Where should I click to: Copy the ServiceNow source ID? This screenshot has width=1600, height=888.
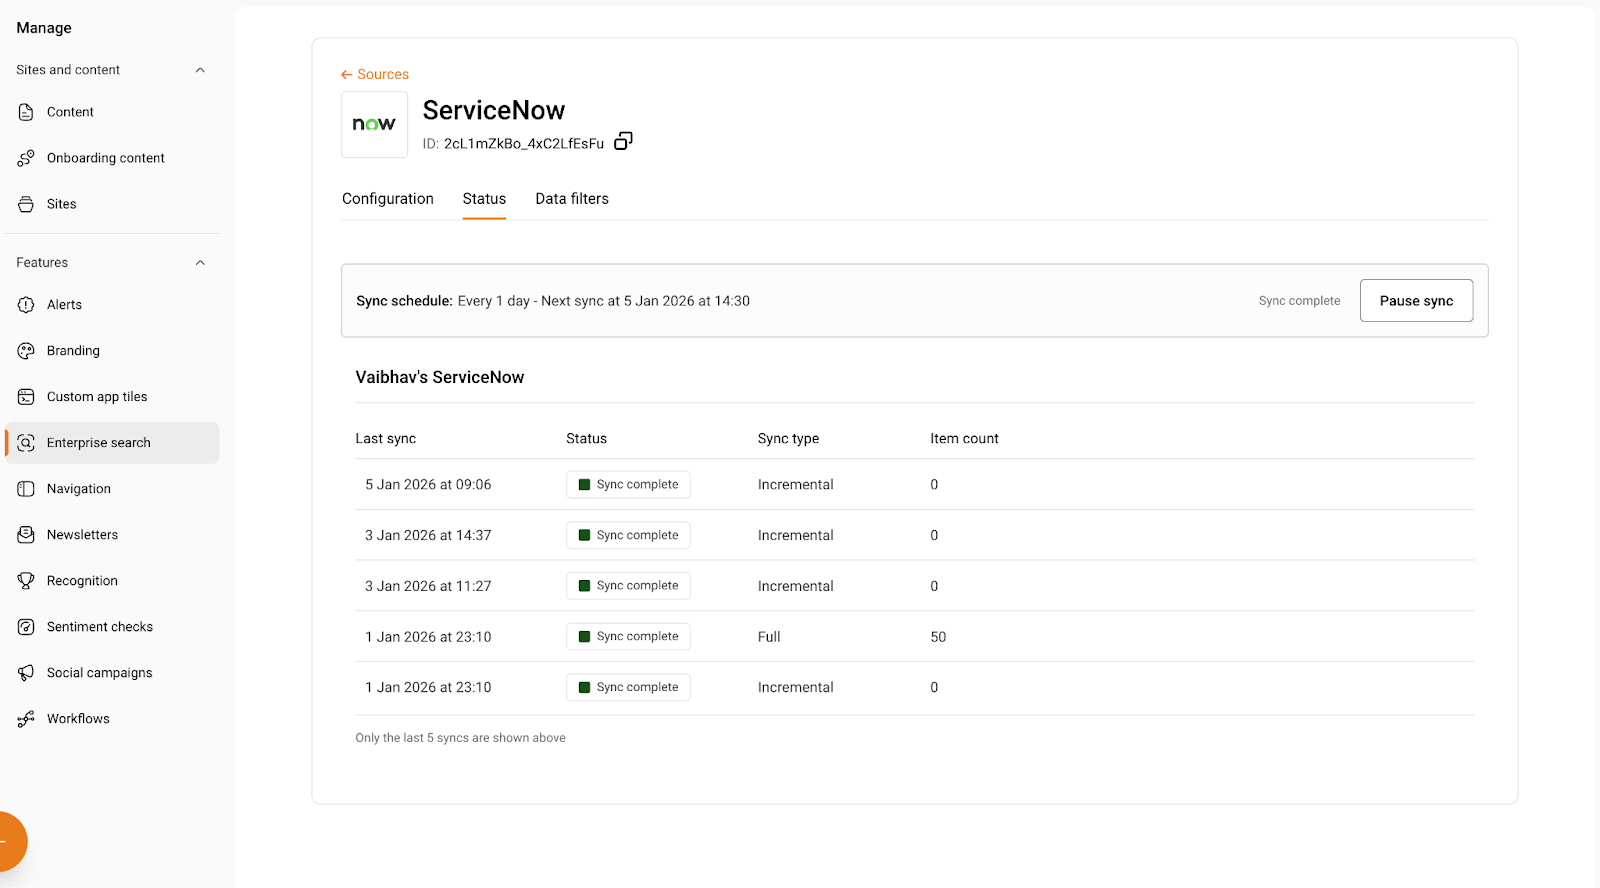tap(623, 141)
